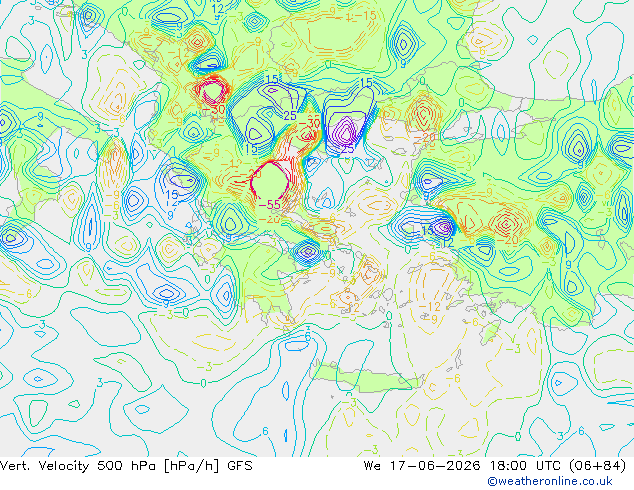Select the "Vert. Velocity 500 hPa [hPa/h] GFS" title text
This screenshot has width=634, height=490.
pos(126,466)
